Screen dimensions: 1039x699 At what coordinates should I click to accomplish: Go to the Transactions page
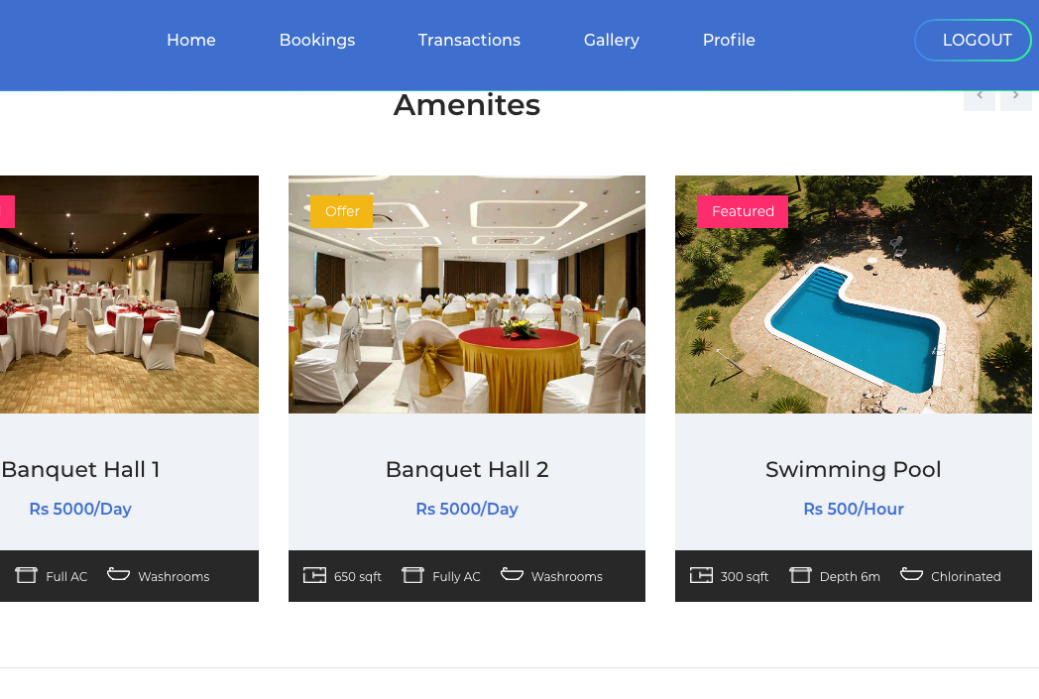click(x=469, y=40)
